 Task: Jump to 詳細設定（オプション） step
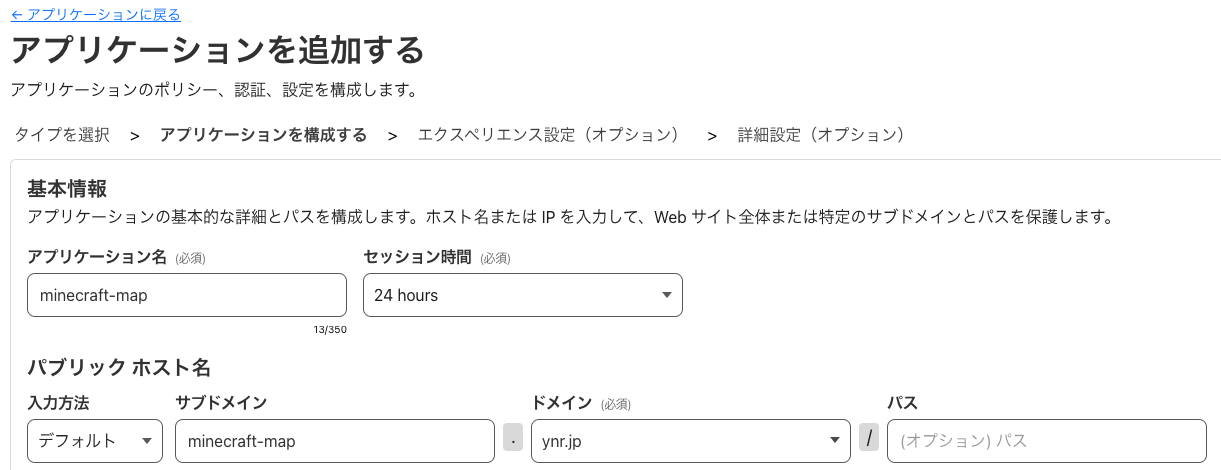pyautogui.click(x=820, y=135)
